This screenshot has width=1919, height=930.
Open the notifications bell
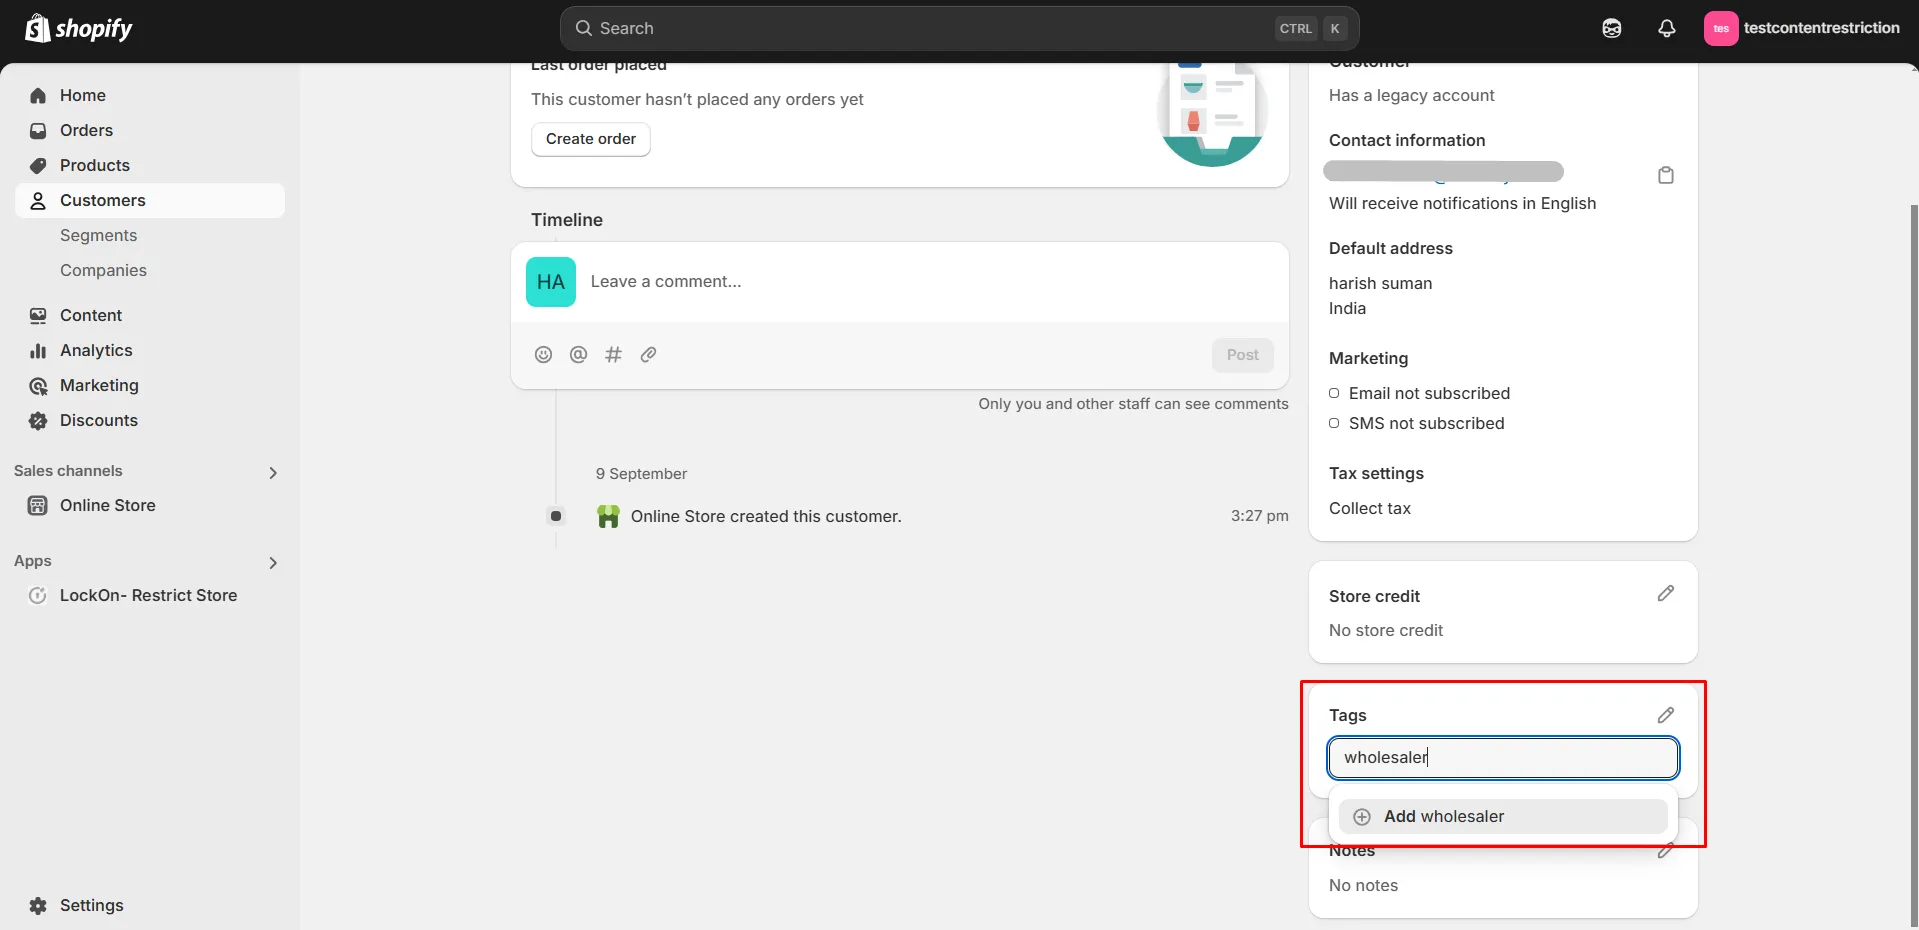tap(1666, 29)
